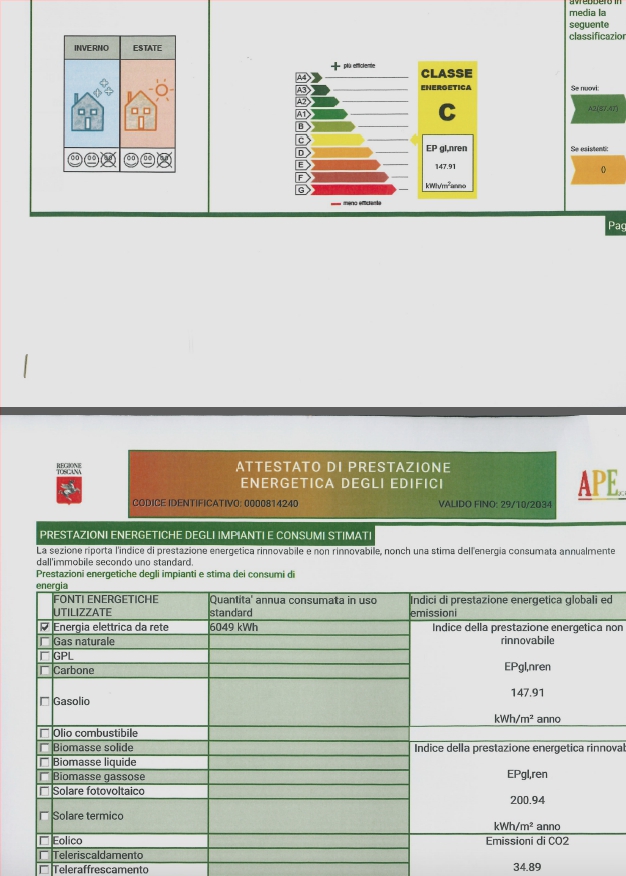This screenshot has height=876, width=626.
Task: Click 'Emissioni di CO2' label
Action: coord(527,841)
